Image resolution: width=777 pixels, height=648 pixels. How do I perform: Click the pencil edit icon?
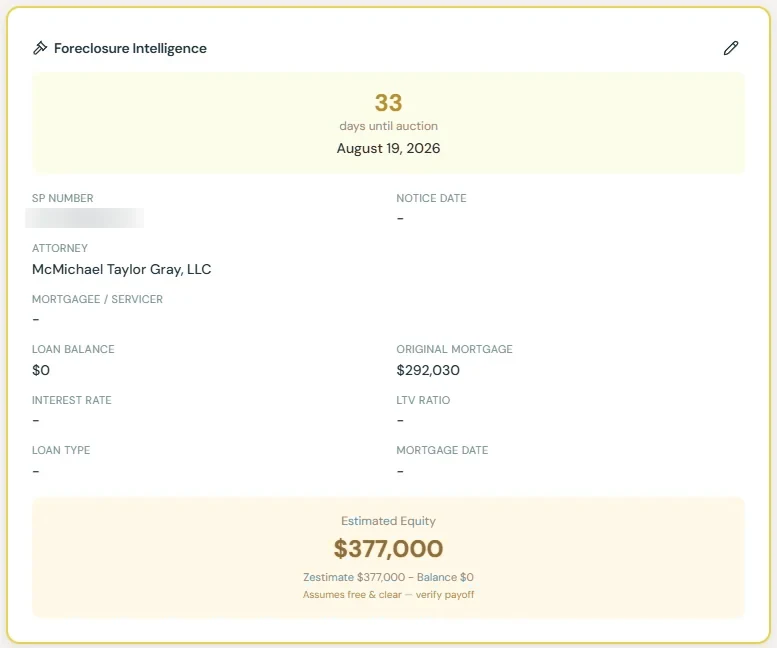[x=731, y=48]
